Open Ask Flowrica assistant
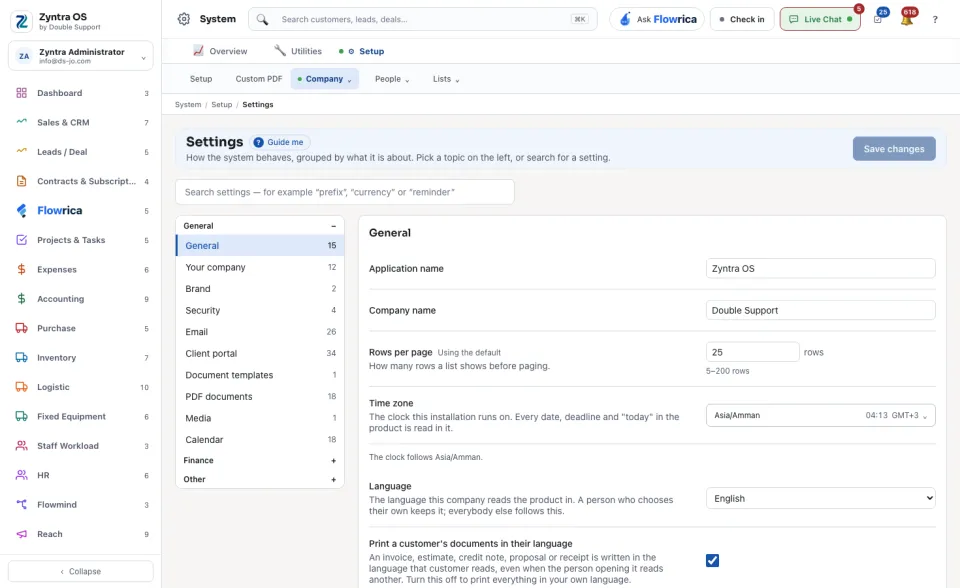 click(657, 19)
